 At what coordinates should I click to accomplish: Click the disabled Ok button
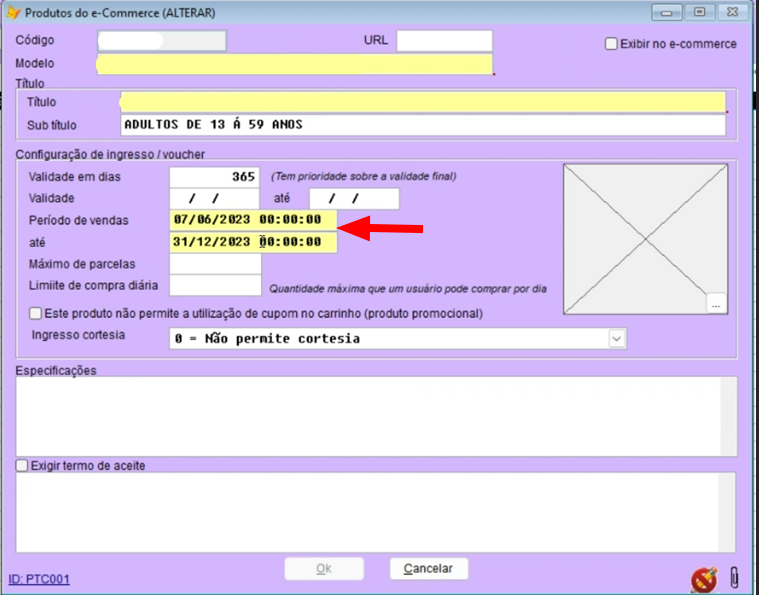point(324,568)
